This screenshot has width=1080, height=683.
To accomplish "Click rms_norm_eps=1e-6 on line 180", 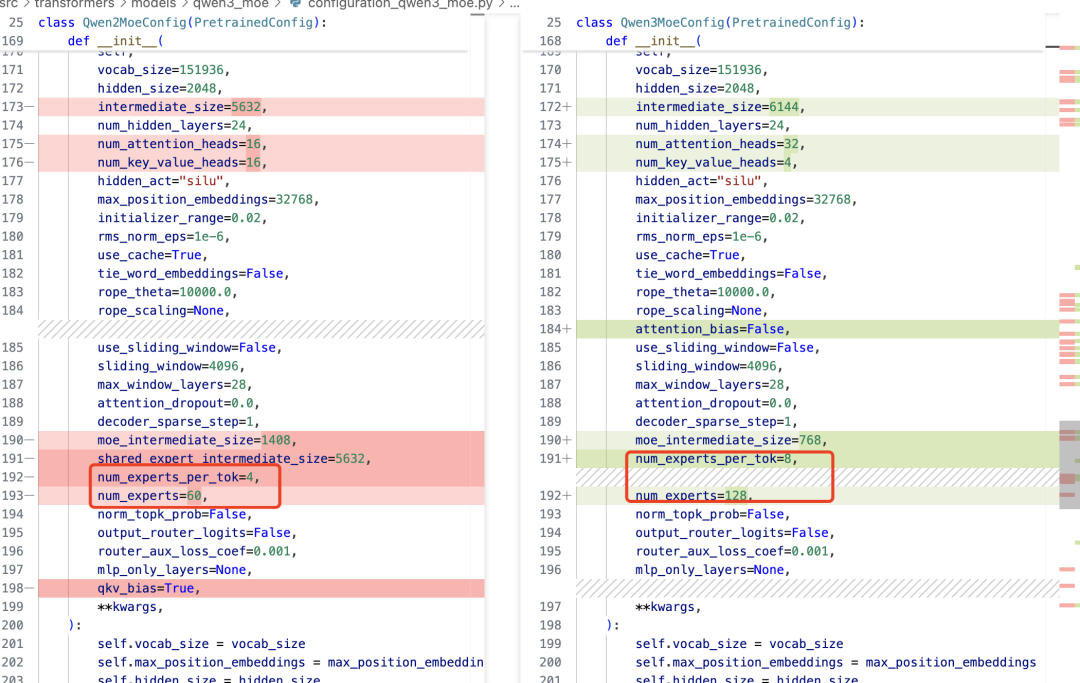I will tap(163, 236).
